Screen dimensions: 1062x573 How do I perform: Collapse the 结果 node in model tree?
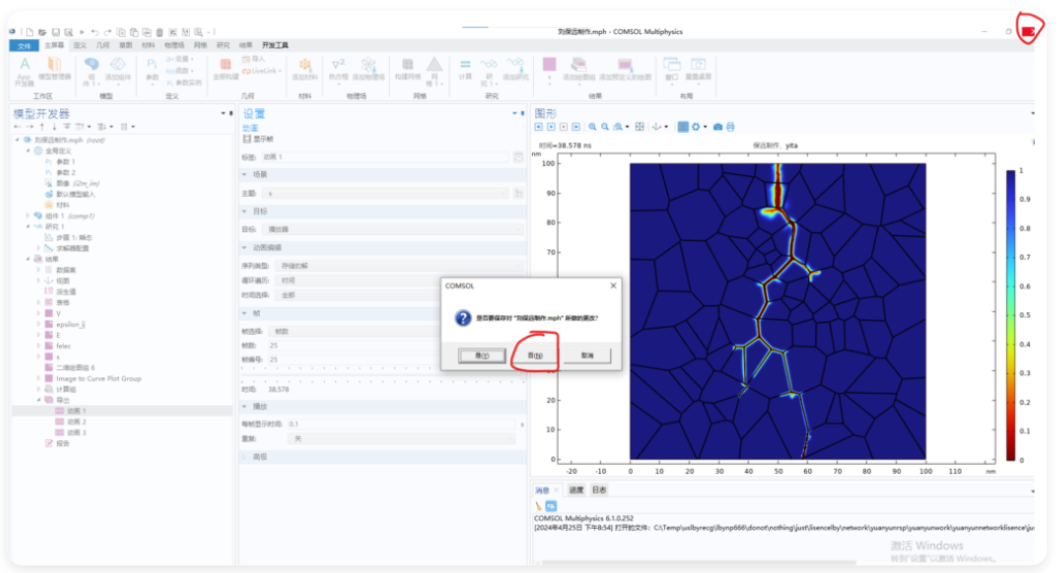[x=28, y=259]
